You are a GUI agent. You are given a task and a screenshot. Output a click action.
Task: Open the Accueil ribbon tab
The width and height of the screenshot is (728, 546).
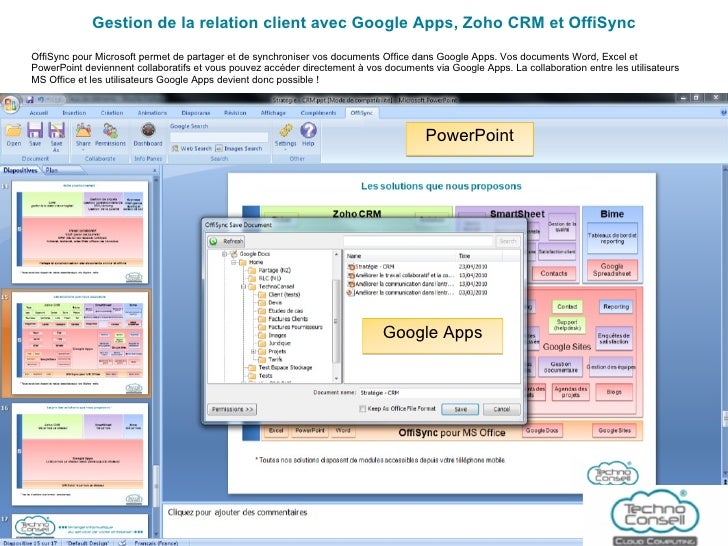click(39, 113)
